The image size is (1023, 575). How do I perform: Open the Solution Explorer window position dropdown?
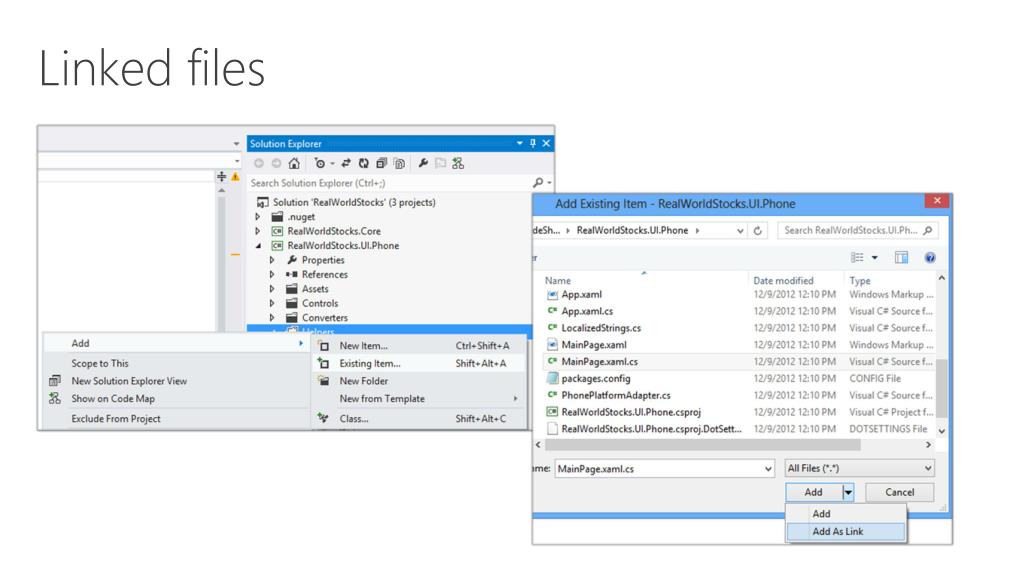click(x=519, y=143)
